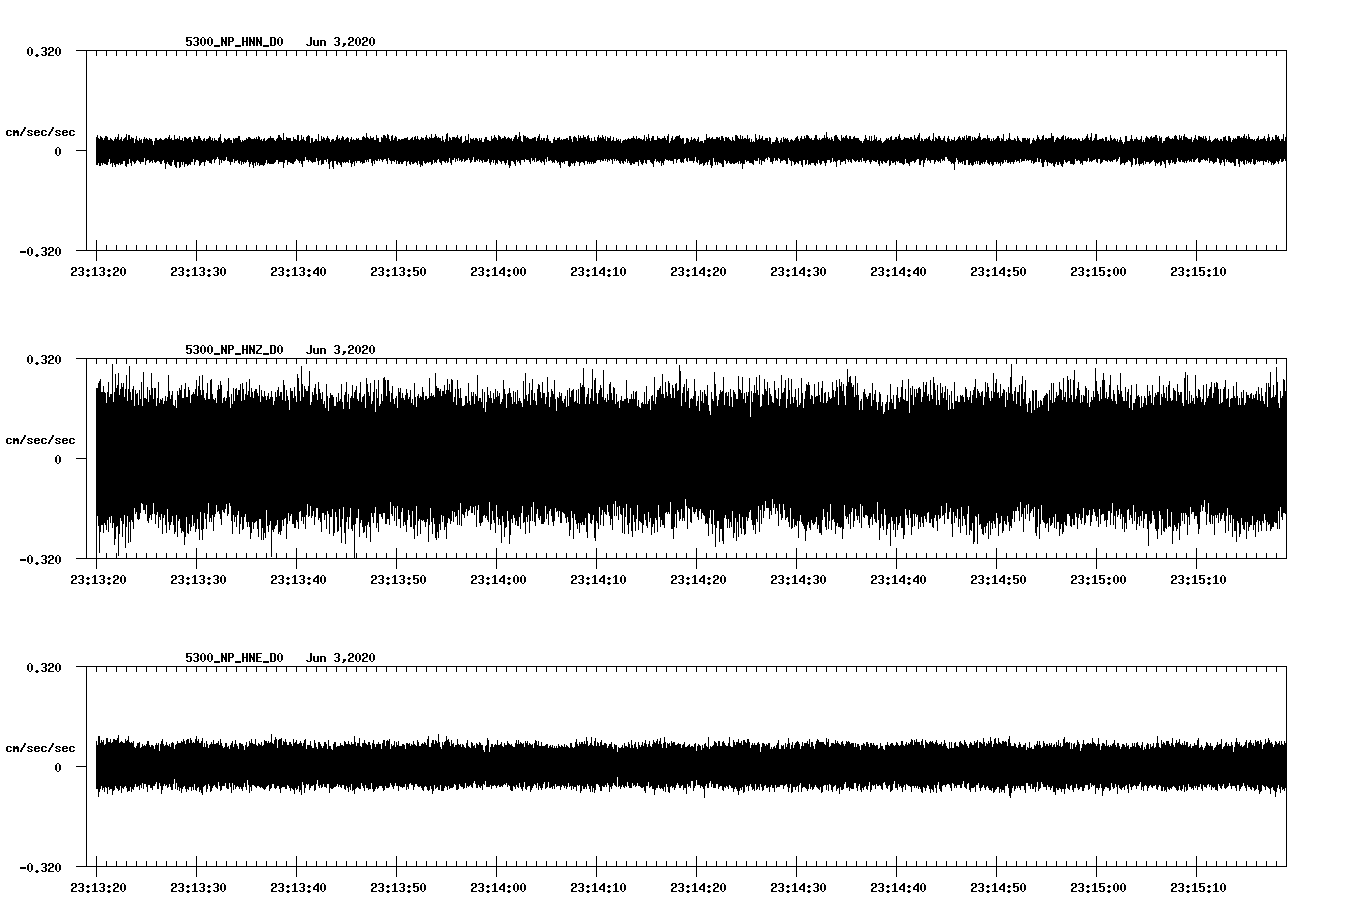Click the Jun 3,2020 date on HNE plot
Screen dimensions: 1358x924
click(x=341, y=657)
